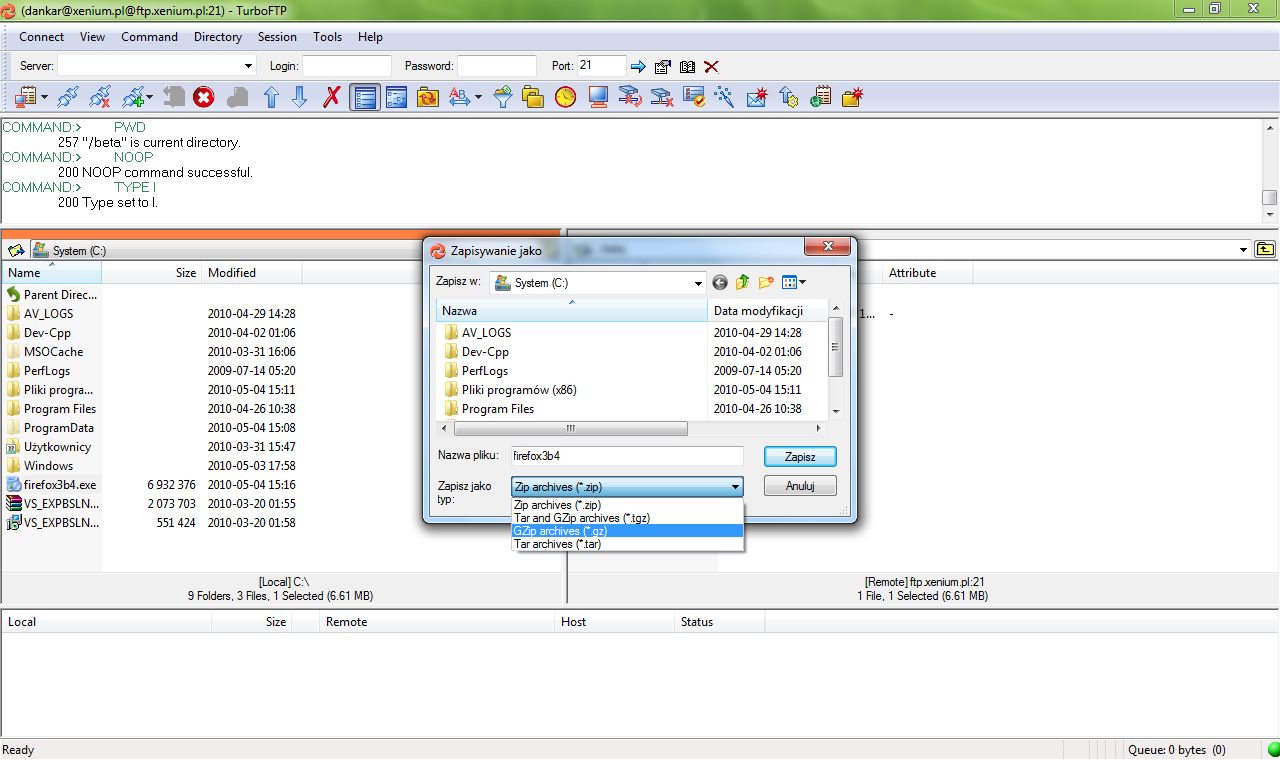This screenshot has width=1280, height=760.
Task: Click the Anuluj button
Action: (800, 486)
